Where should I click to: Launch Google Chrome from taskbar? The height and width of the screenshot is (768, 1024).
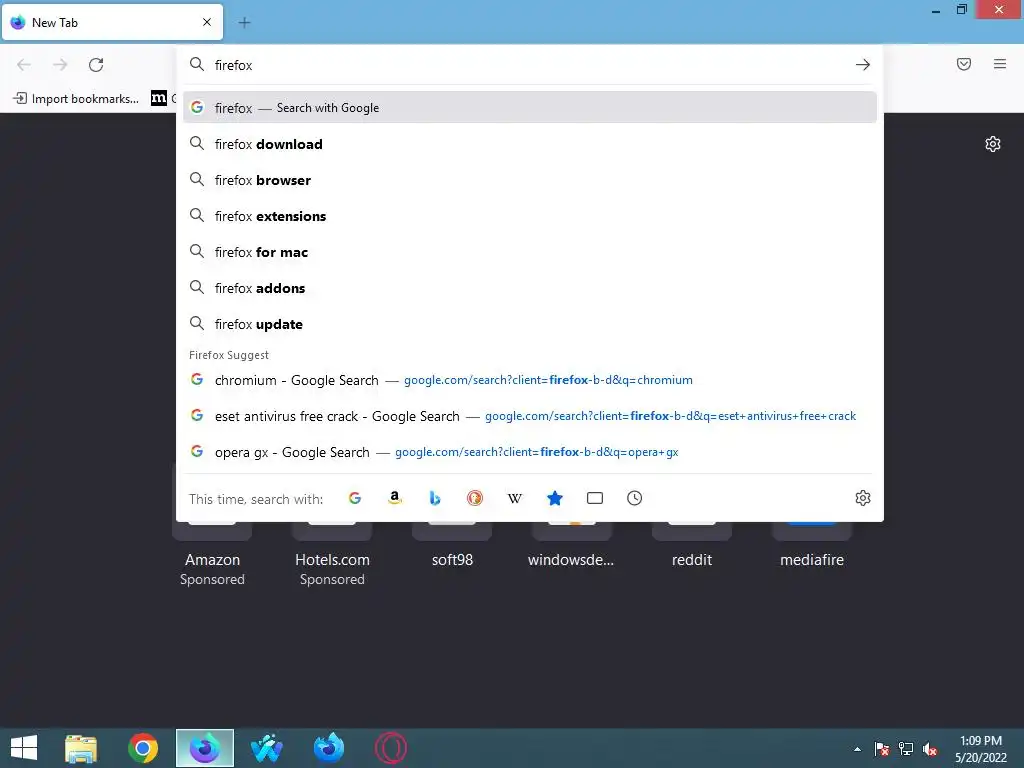pos(143,748)
